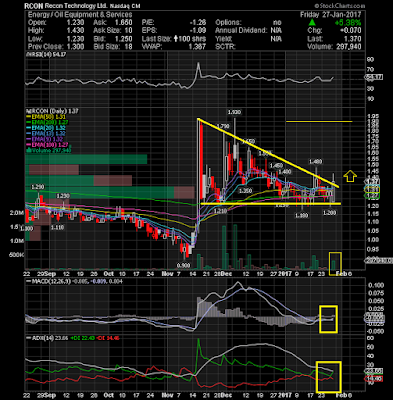This screenshot has width=393, height=400.
Task: Select the Prev Close value 1.300
Action: pyautogui.click(x=75, y=47)
